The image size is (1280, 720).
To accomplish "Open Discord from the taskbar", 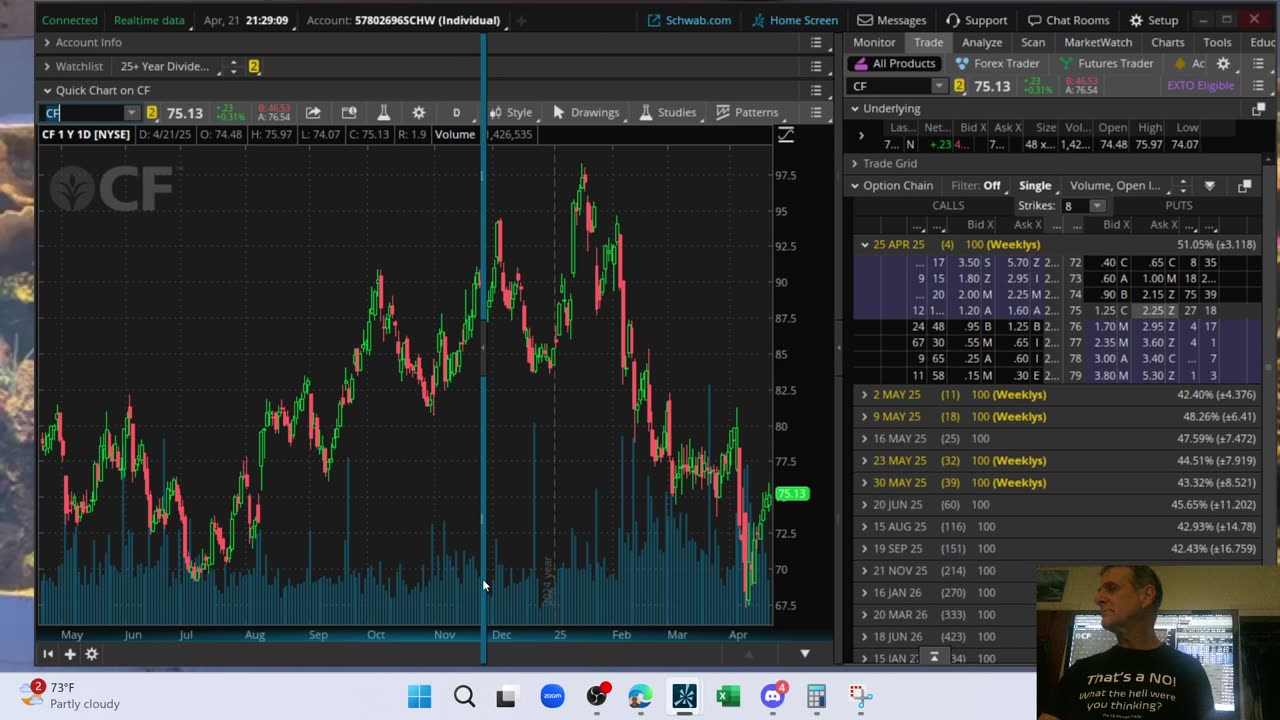I will pyautogui.click(x=772, y=696).
